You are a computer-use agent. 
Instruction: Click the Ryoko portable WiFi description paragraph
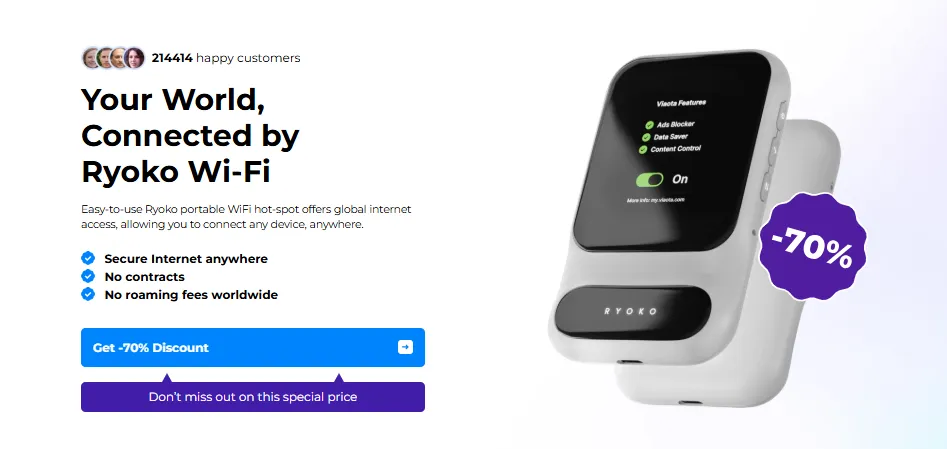pos(246,216)
